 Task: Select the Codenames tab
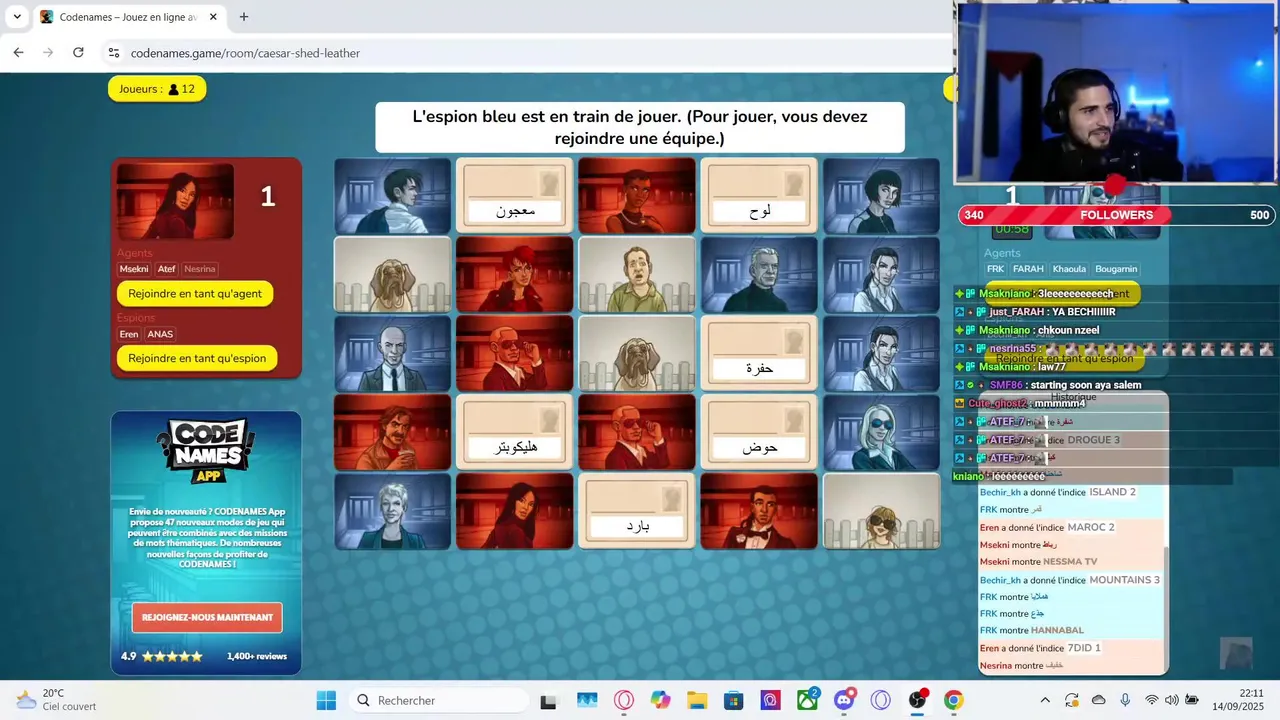click(128, 17)
